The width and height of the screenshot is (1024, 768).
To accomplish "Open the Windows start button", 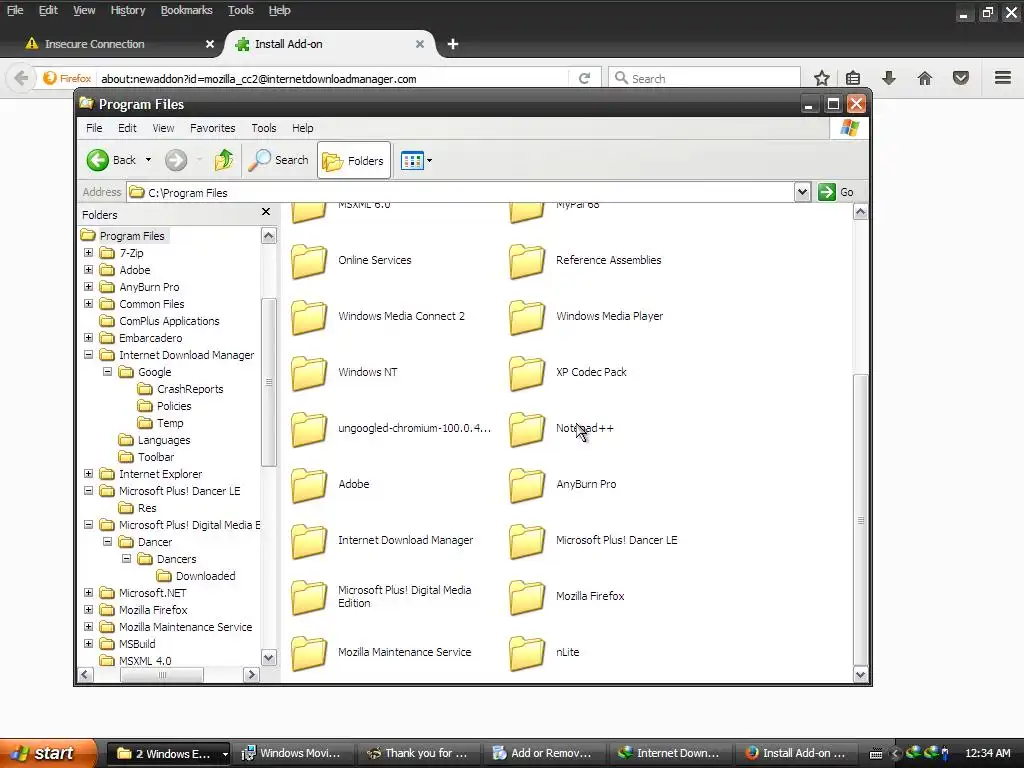I will pyautogui.click(x=47, y=753).
